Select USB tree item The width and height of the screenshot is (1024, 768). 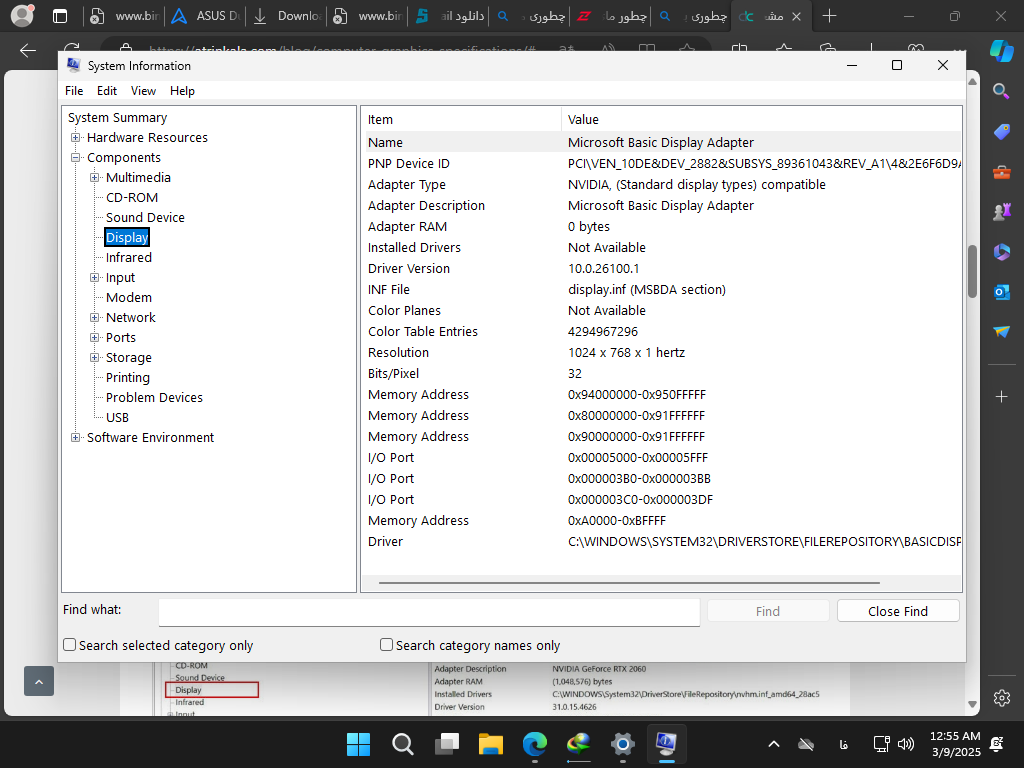click(118, 417)
